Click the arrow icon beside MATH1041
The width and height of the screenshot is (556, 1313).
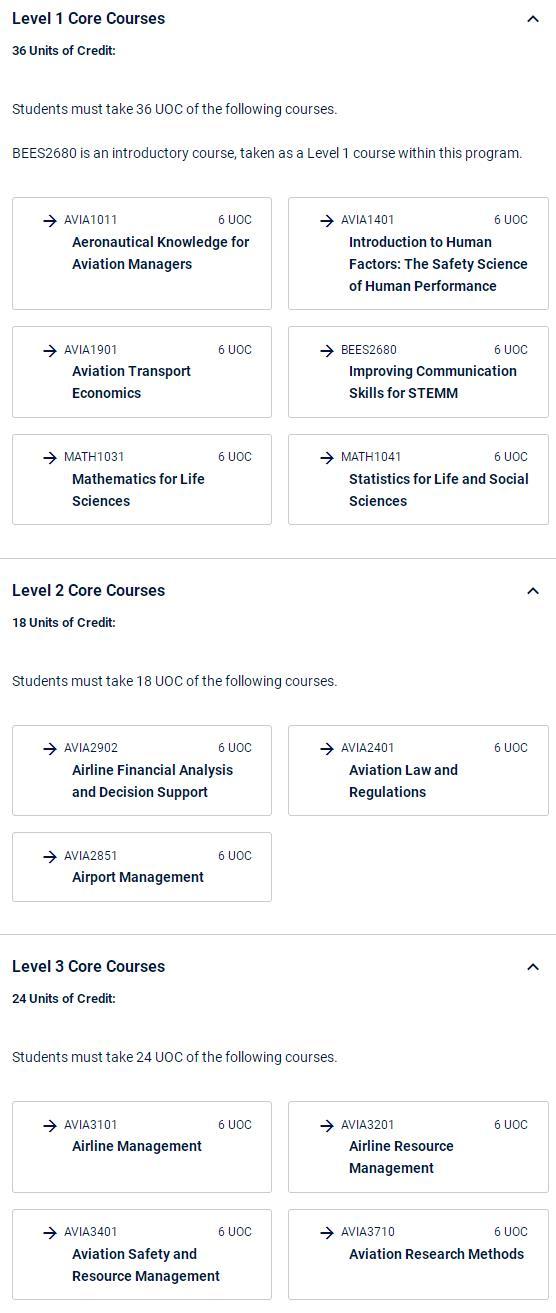point(327,458)
